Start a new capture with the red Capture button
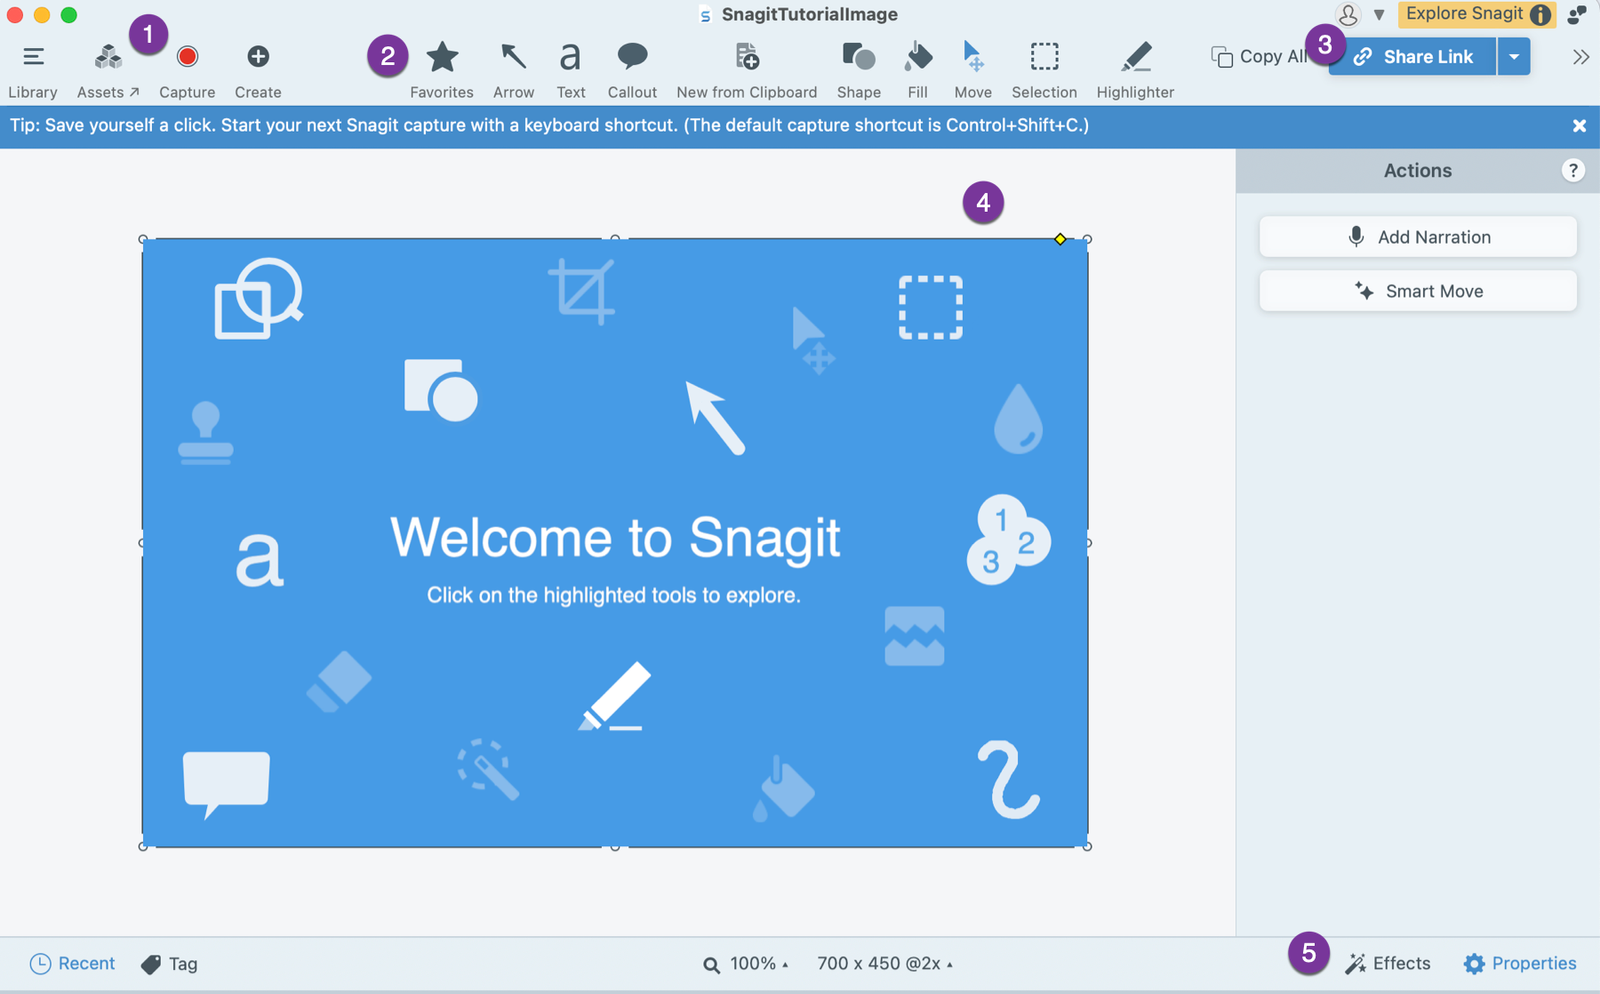The height and width of the screenshot is (994, 1600). [187, 71]
